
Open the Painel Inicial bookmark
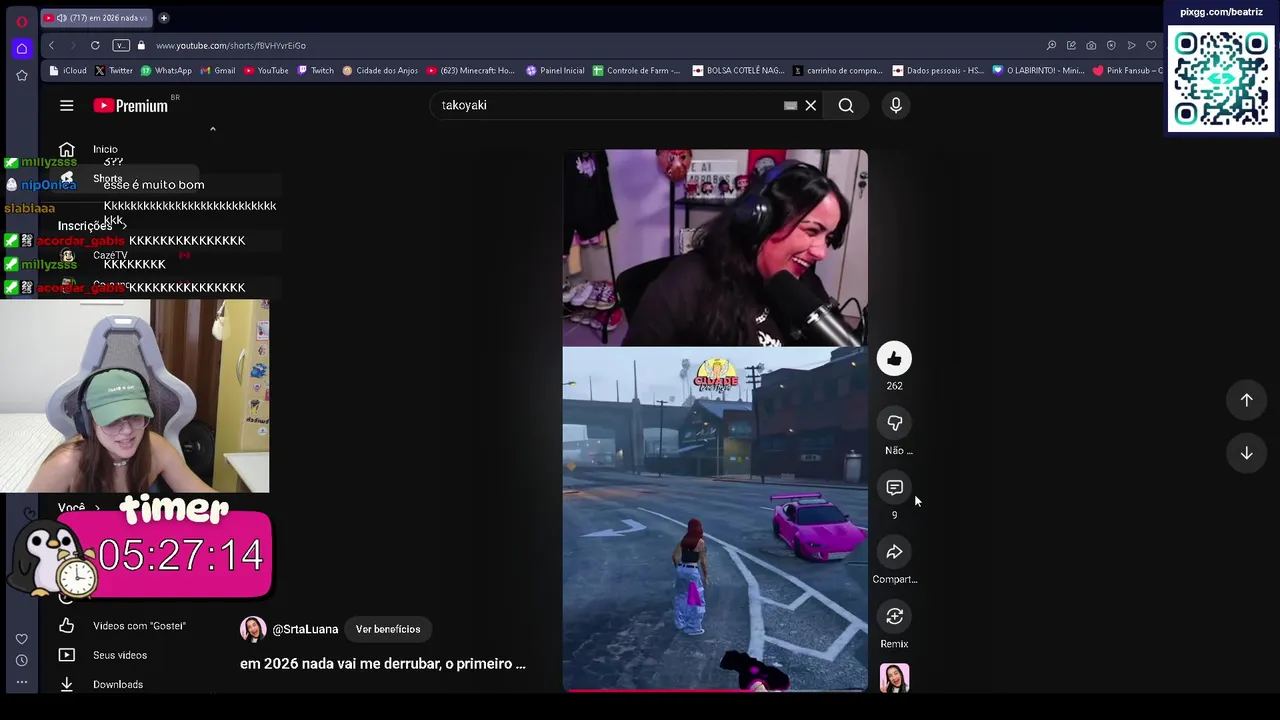(555, 71)
